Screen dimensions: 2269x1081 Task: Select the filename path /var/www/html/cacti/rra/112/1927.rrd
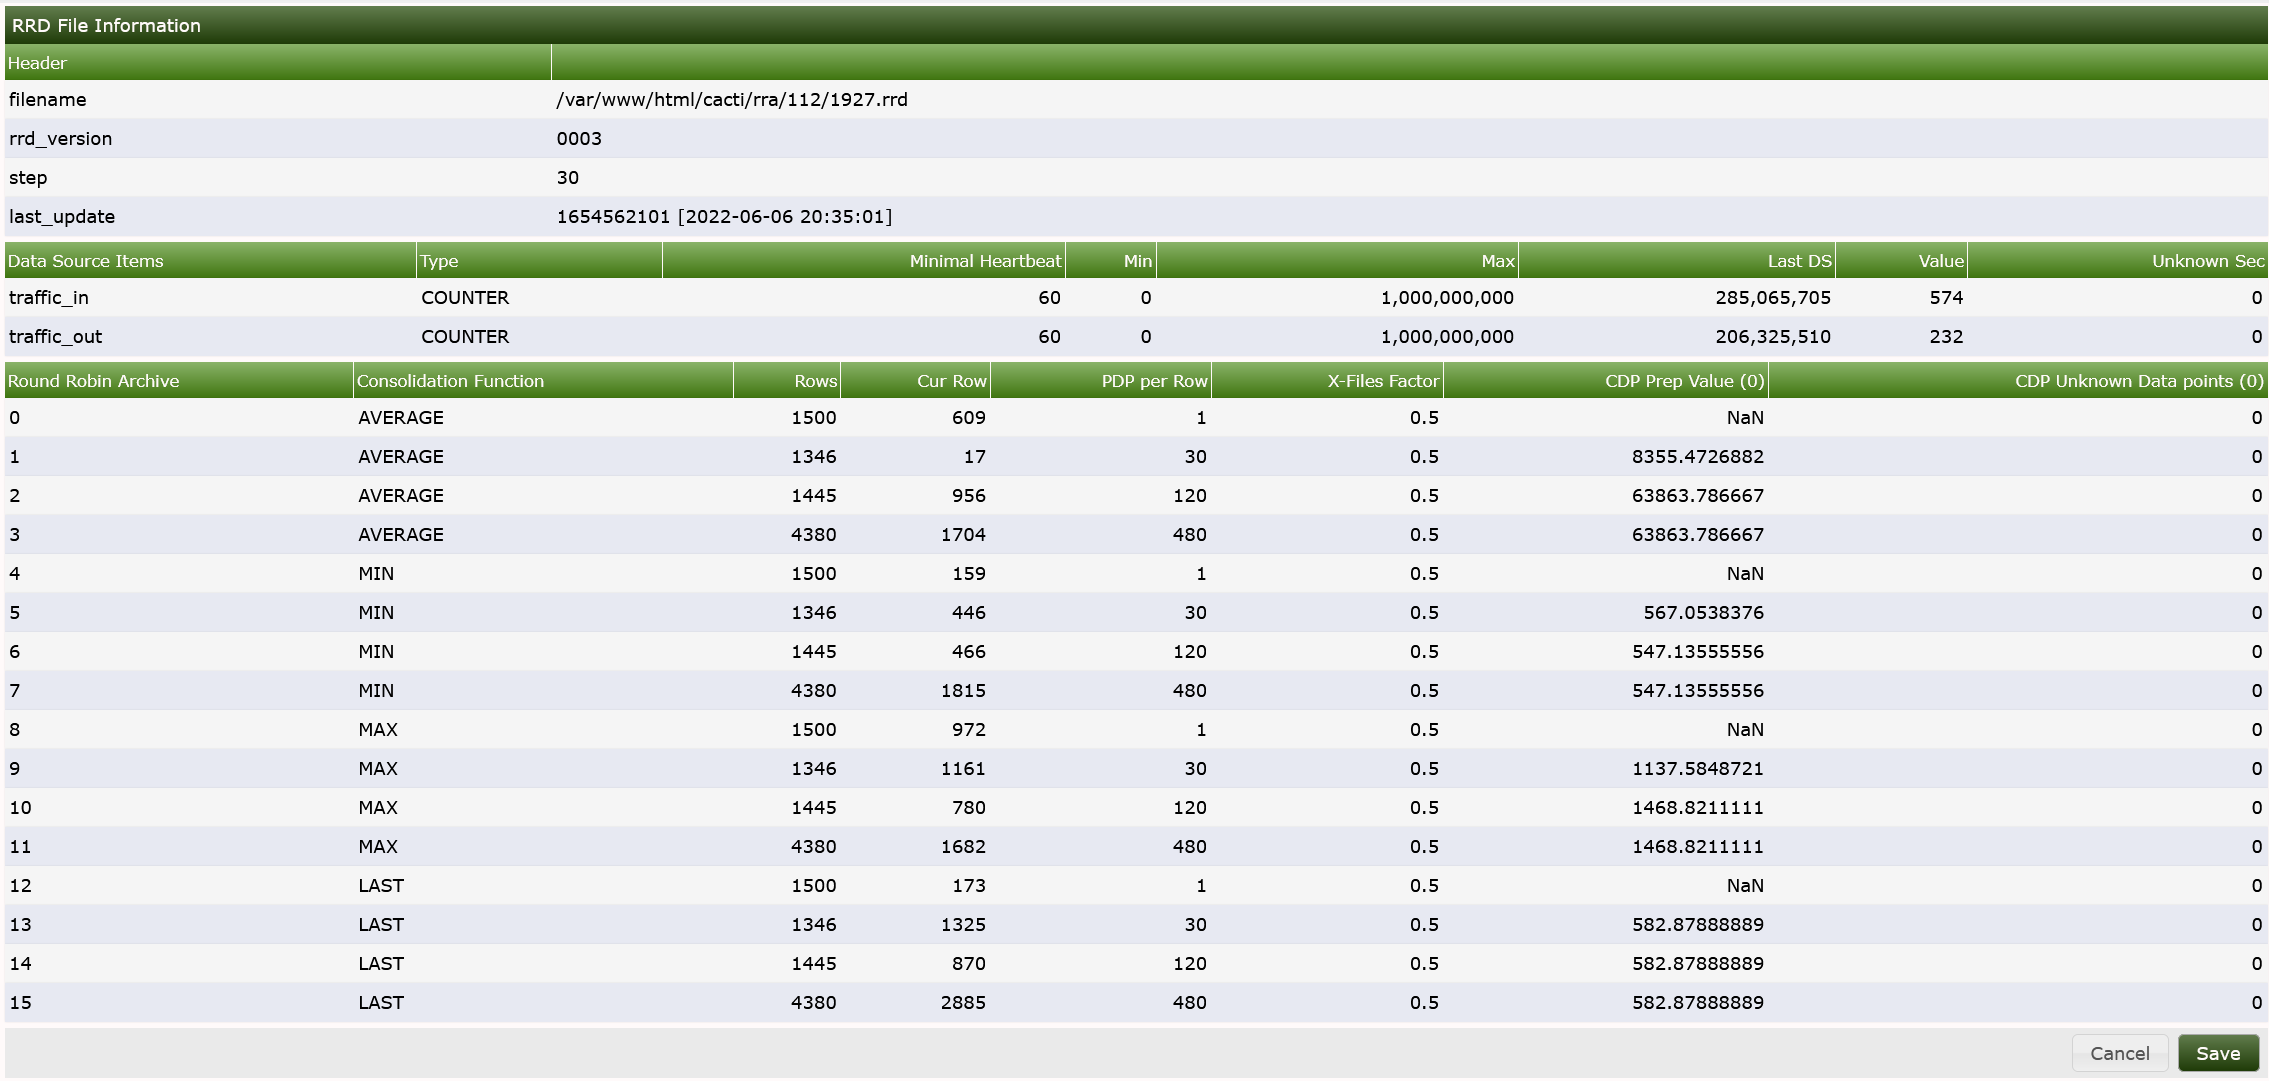coord(732,100)
